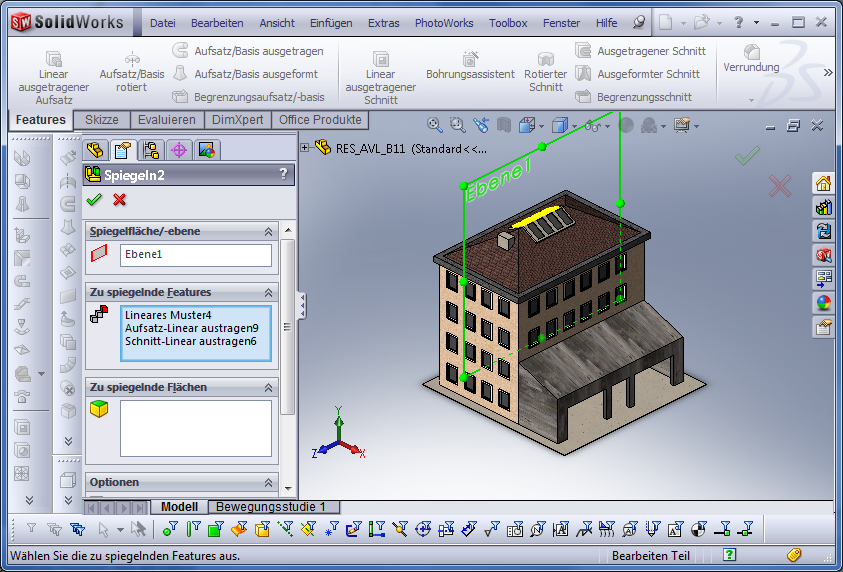The height and width of the screenshot is (572, 843).
Task: Click the Spiegeln2 help question mark
Action: 283,174
